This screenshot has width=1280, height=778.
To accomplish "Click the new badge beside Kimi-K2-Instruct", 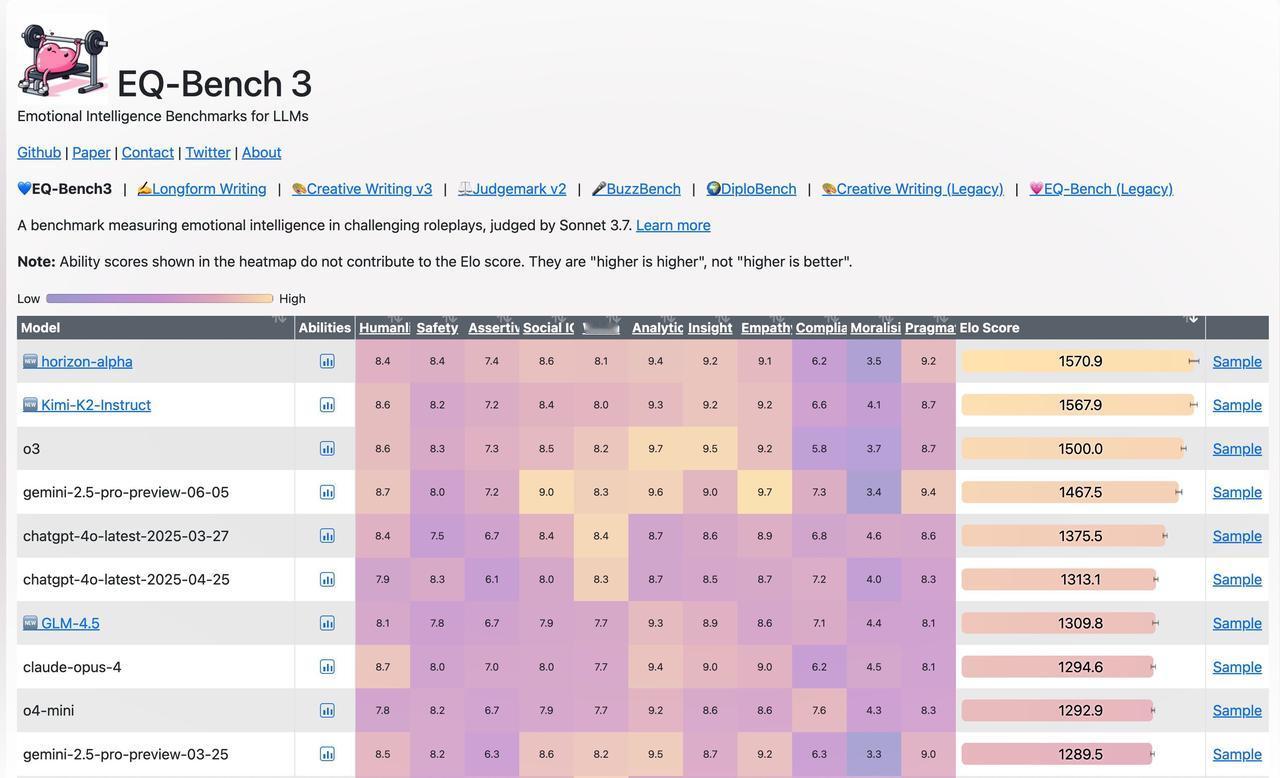I will 30,405.
